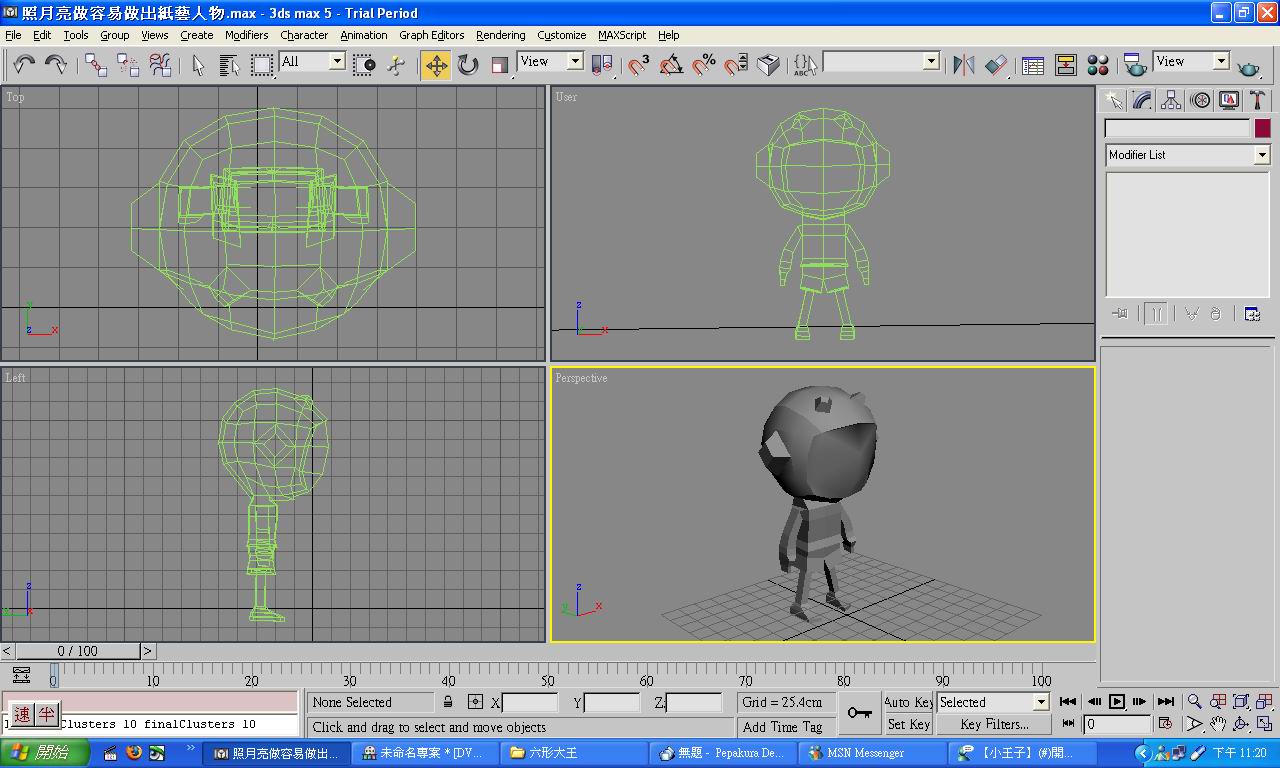This screenshot has width=1280, height=768.
Task: Toggle the Angle Snap icon
Action: tap(671, 65)
